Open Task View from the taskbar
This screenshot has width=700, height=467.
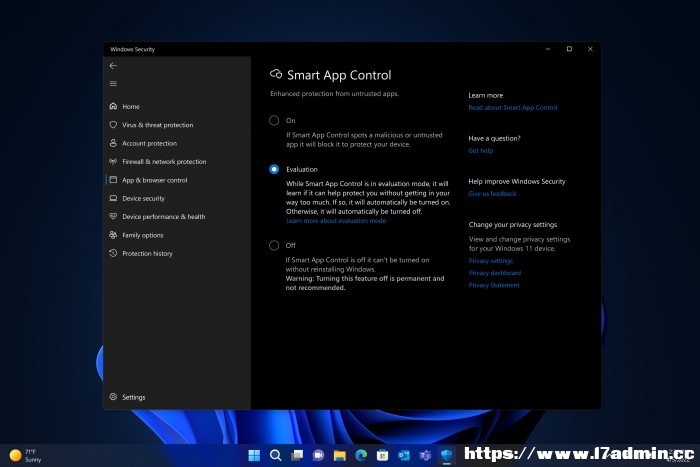[x=297, y=455]
